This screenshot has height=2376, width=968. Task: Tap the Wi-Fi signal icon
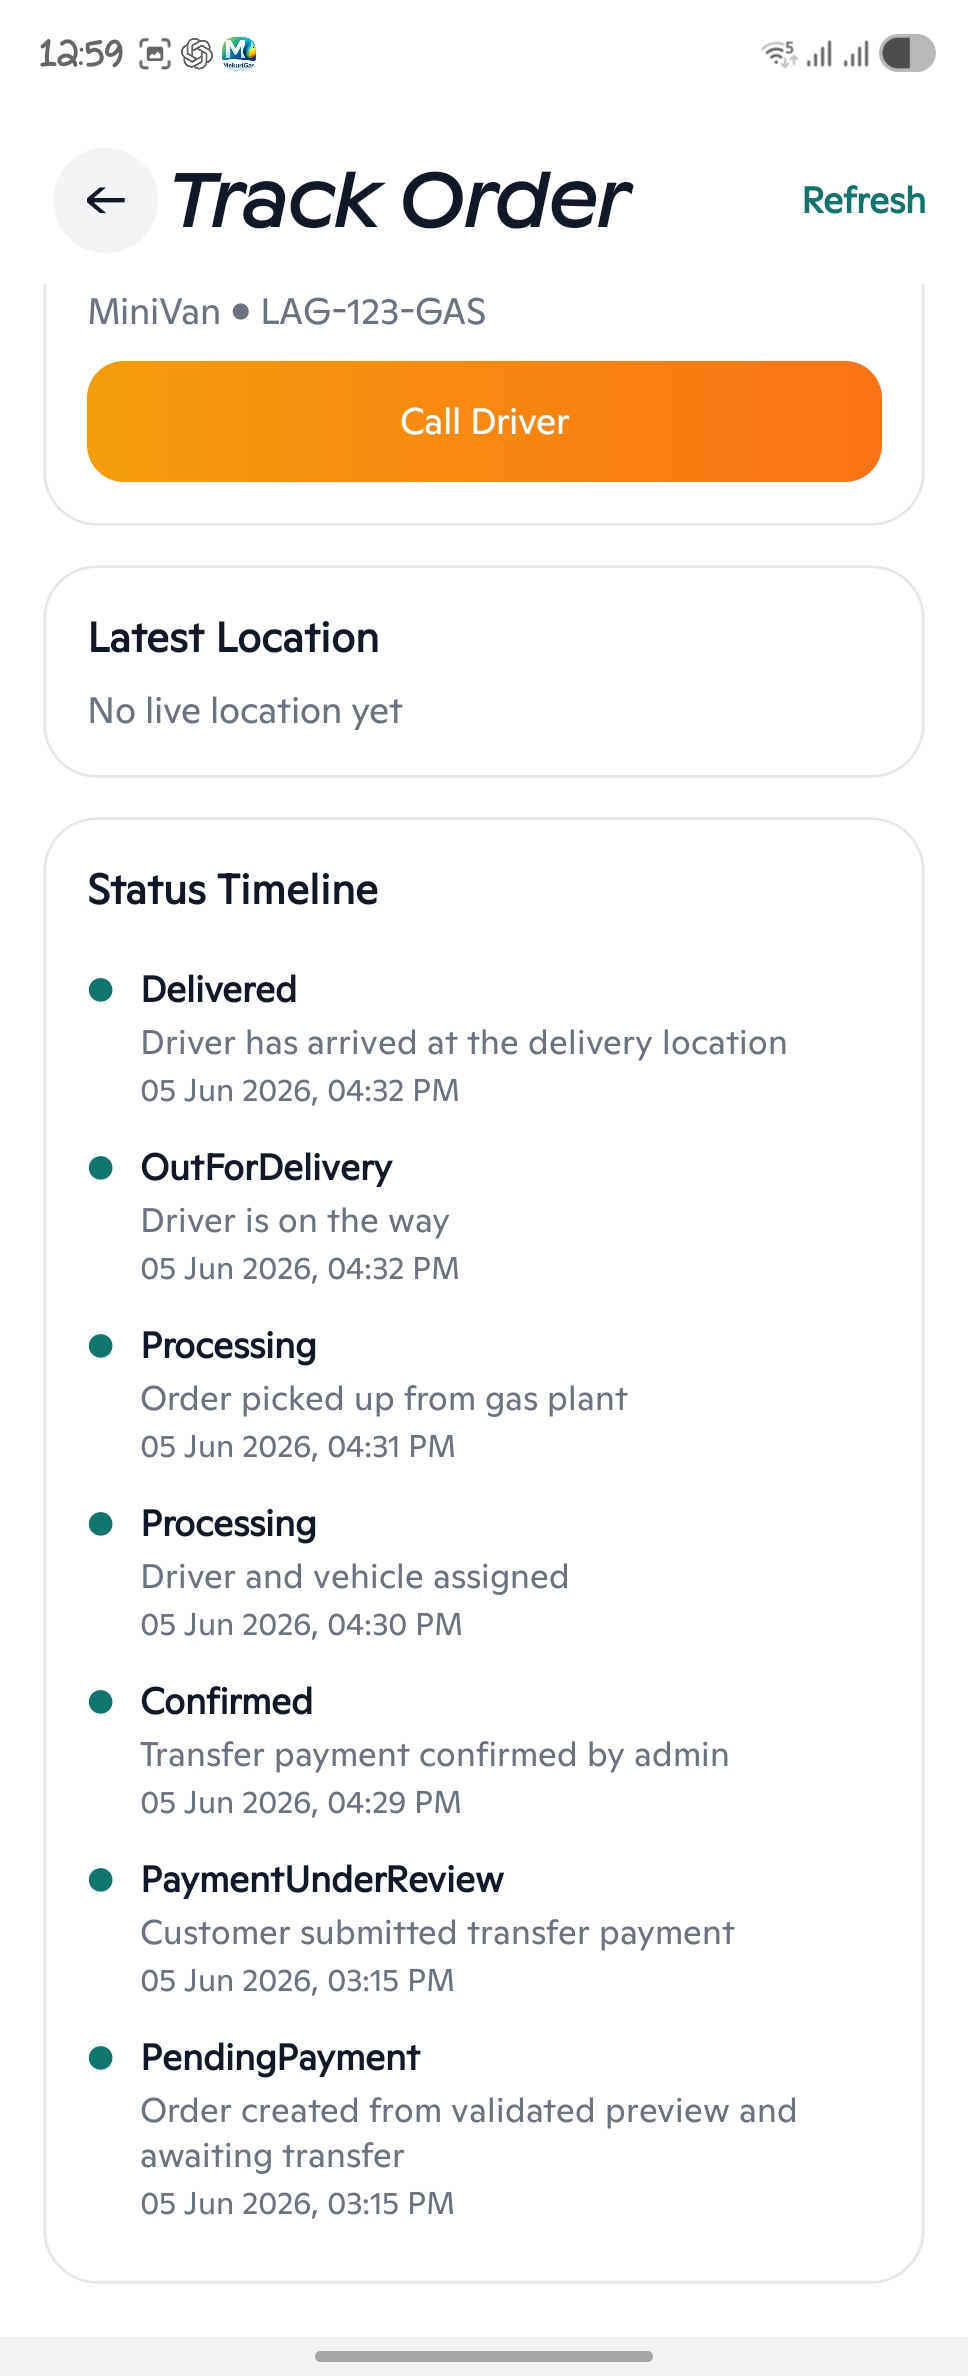coord(779,53)
